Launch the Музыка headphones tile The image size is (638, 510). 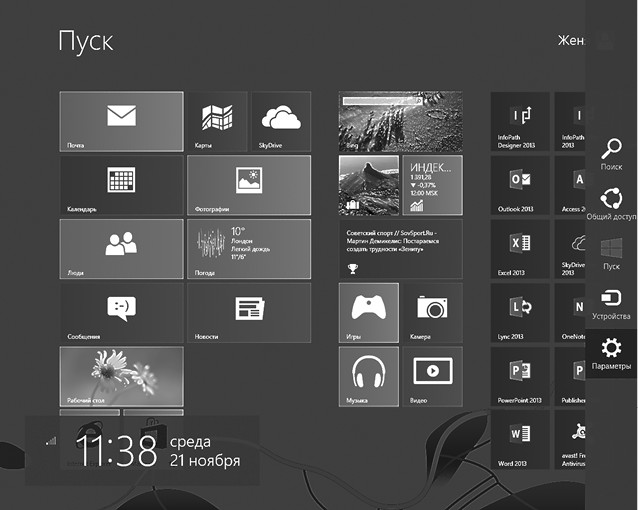coord(368,375)
